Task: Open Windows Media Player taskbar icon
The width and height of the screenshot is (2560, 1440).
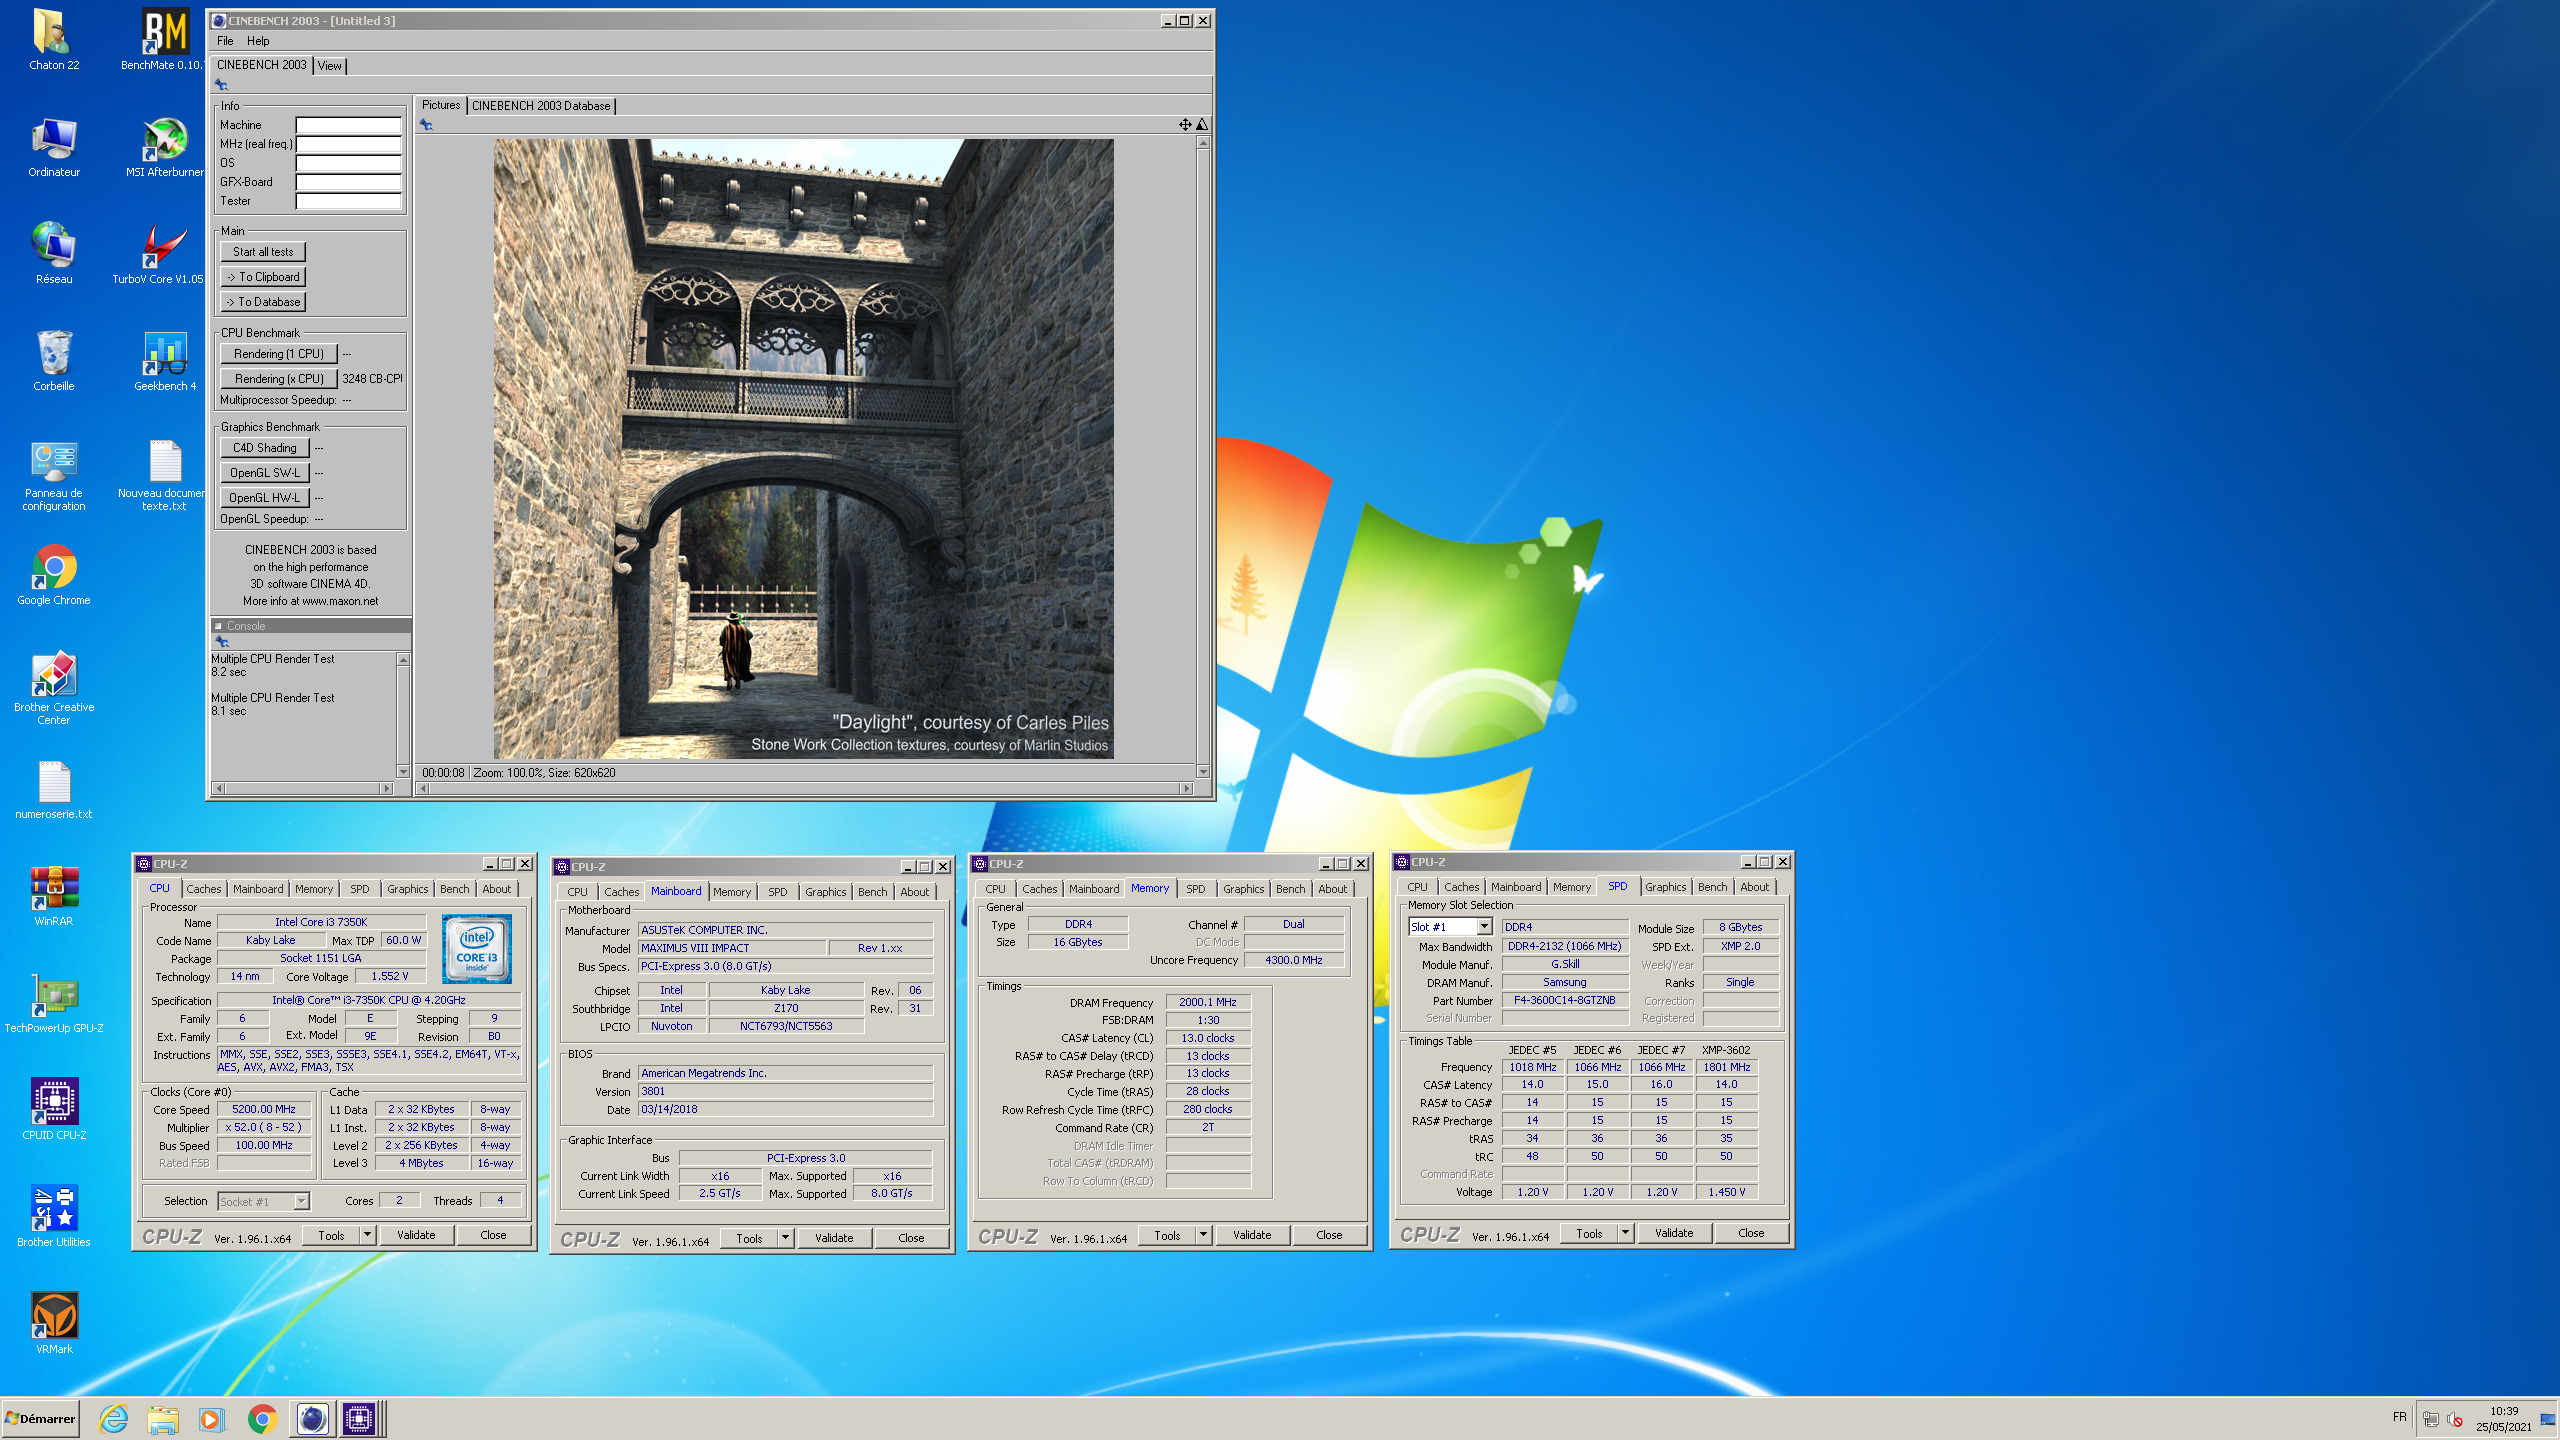Action: 212,1418
